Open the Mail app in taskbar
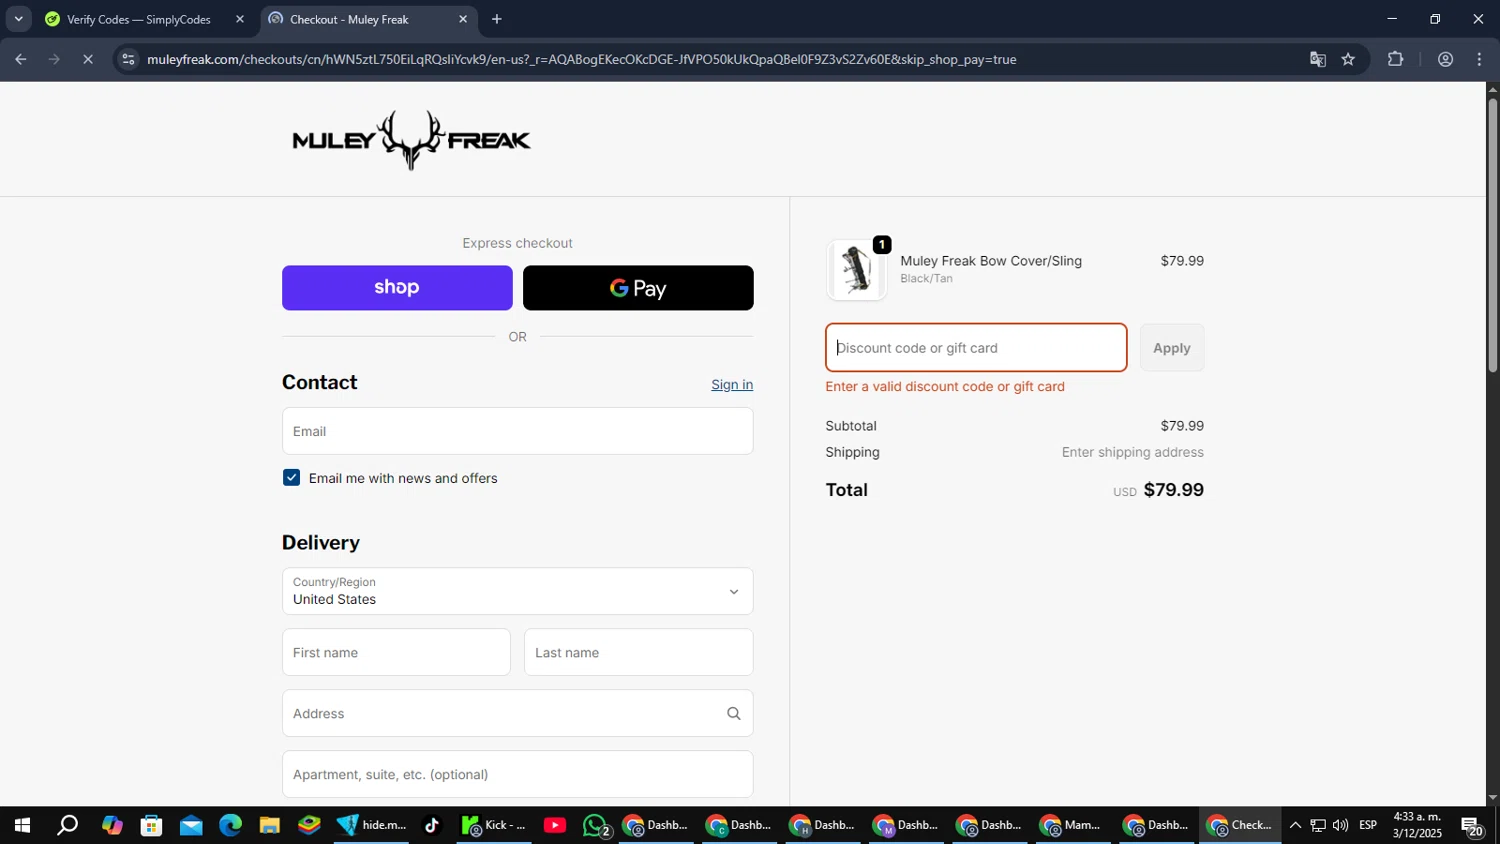The width and height of the screenshot is (1500, 844). [x=191, y=825]
